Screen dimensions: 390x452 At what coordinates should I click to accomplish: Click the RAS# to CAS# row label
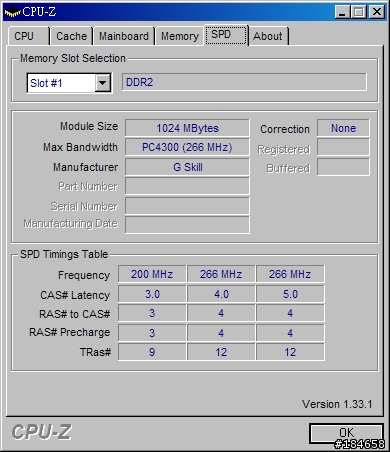75,314
